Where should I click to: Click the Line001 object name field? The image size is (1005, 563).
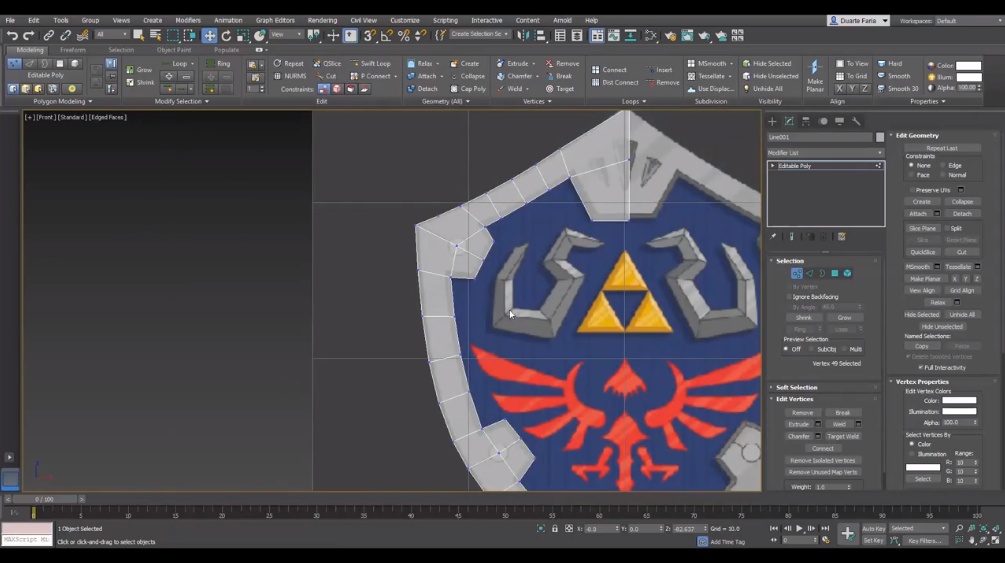(x=820, y=137)
